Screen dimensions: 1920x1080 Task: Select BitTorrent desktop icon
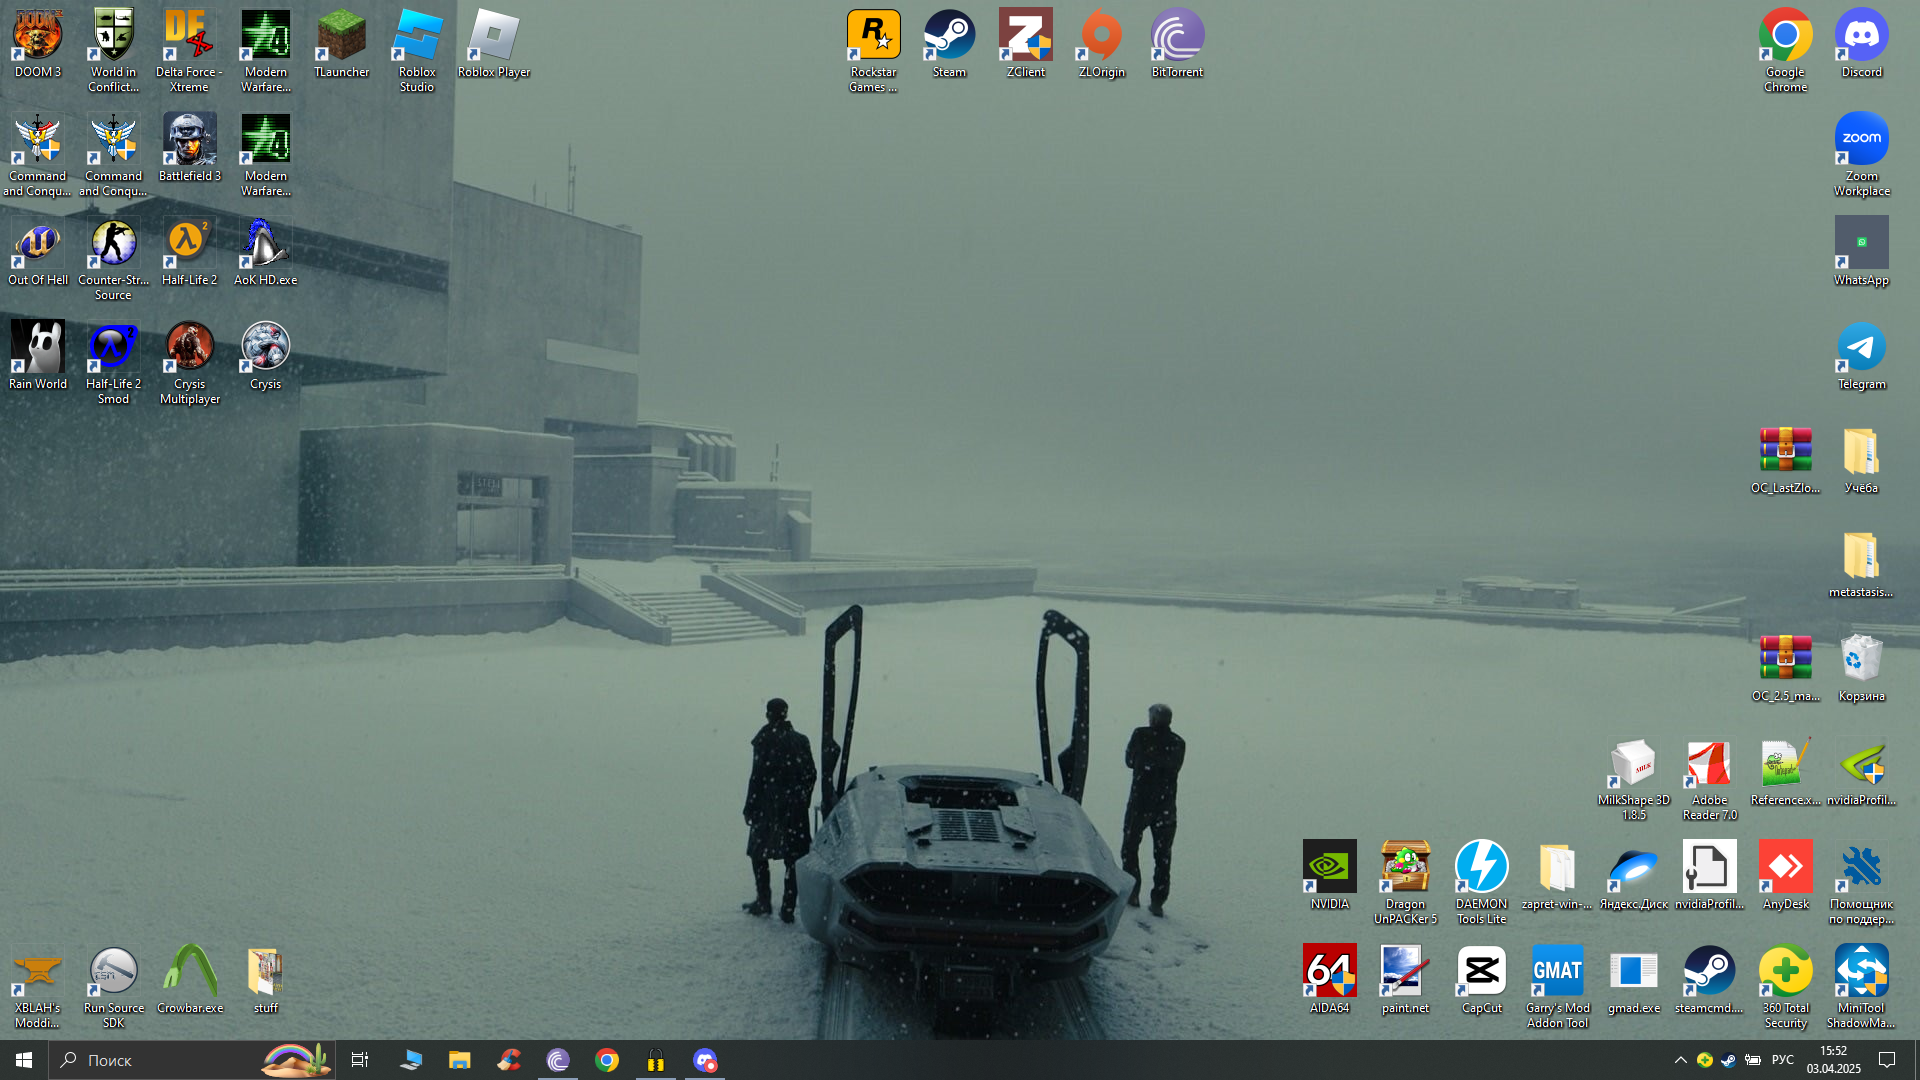[x=1177, y=45]
